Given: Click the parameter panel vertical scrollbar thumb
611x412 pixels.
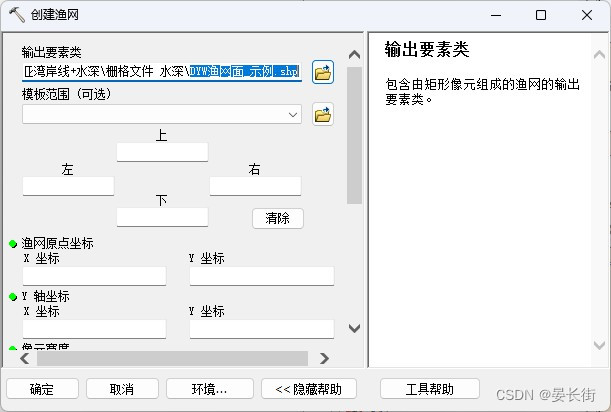Looking at the screenshot, I should [x=354, y=135].
